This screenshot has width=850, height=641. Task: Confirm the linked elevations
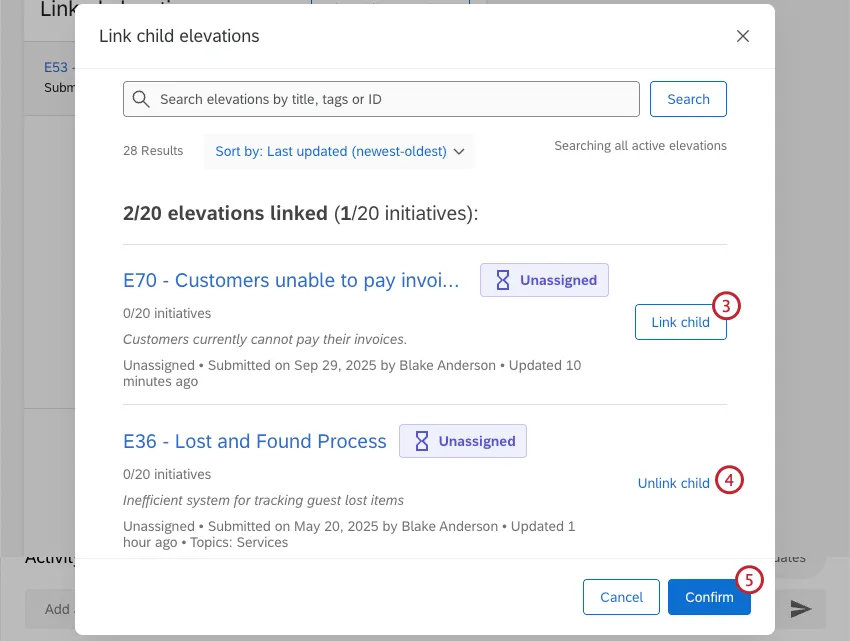(x=709, y=597)
